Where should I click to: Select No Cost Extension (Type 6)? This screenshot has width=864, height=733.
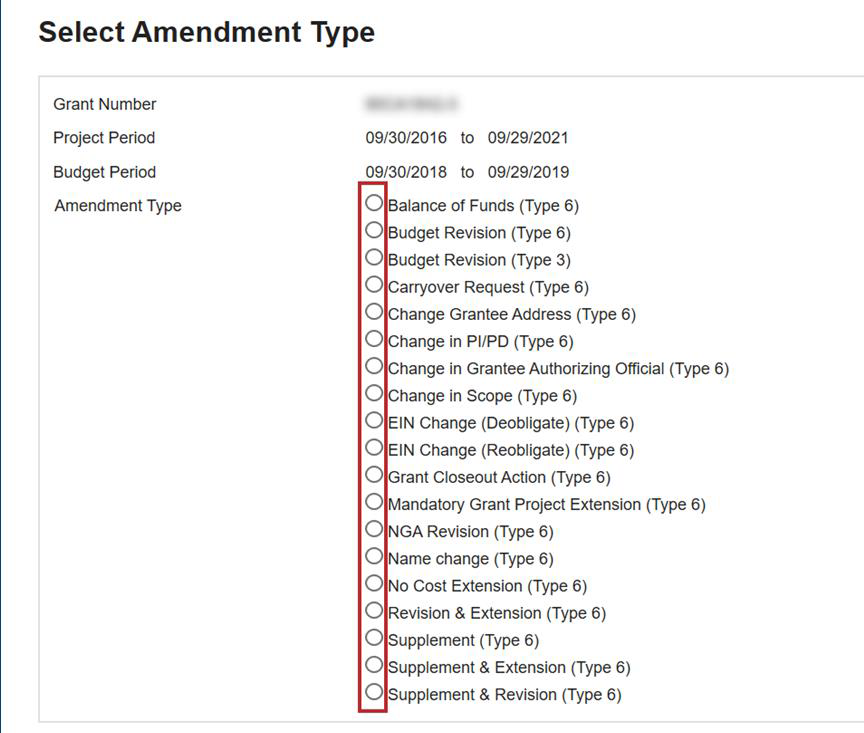coord(374,583)
